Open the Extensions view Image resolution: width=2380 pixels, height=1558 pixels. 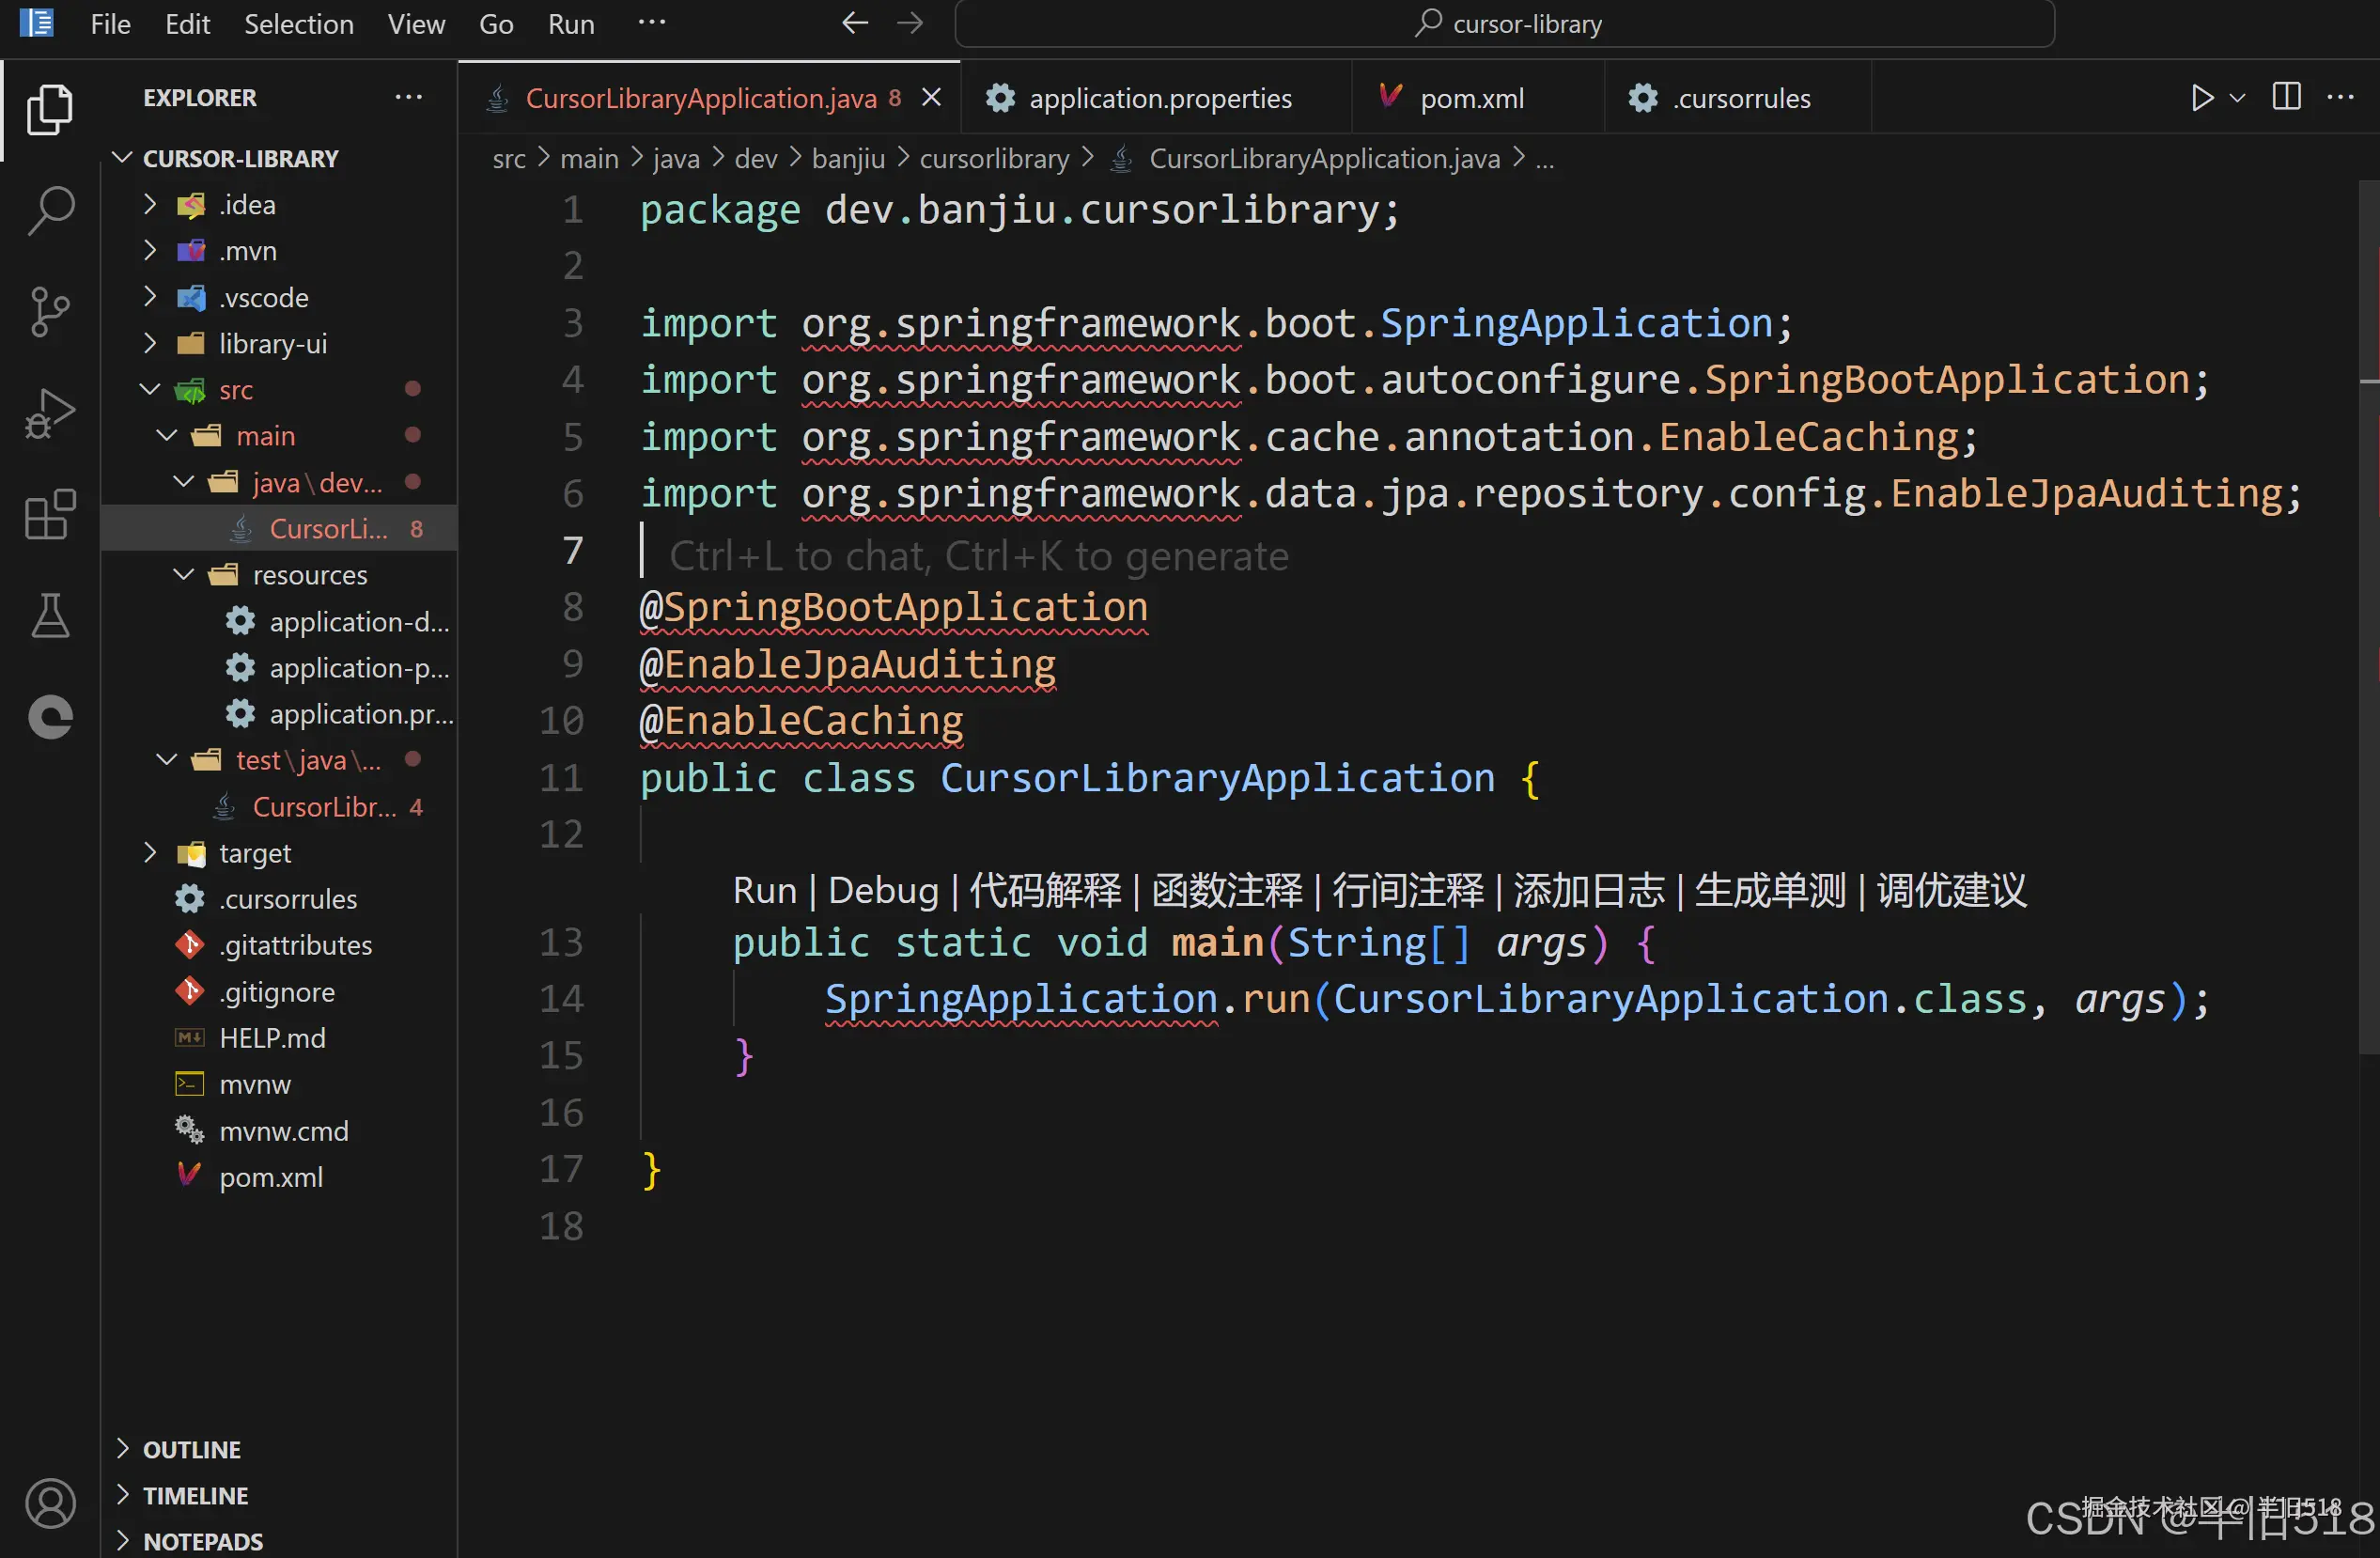(x=50, y=516)
